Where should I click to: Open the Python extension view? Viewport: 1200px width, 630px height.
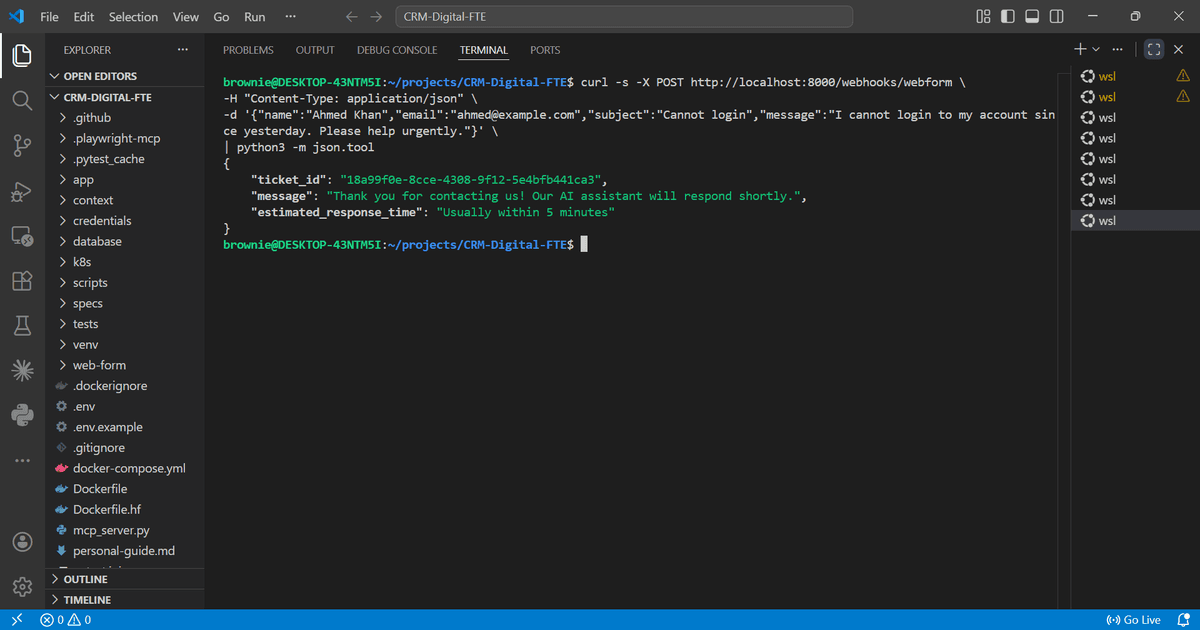(21, 414)
